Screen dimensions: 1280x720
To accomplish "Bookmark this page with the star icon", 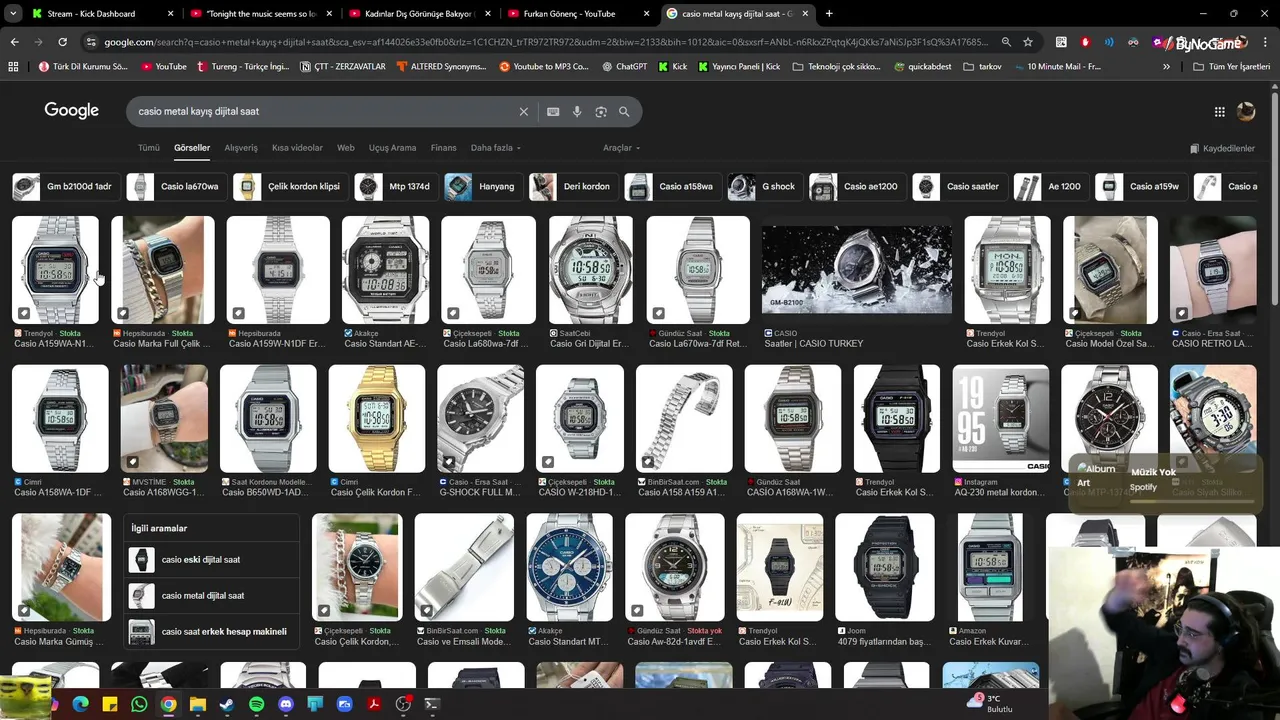I will pos(1028,42).
